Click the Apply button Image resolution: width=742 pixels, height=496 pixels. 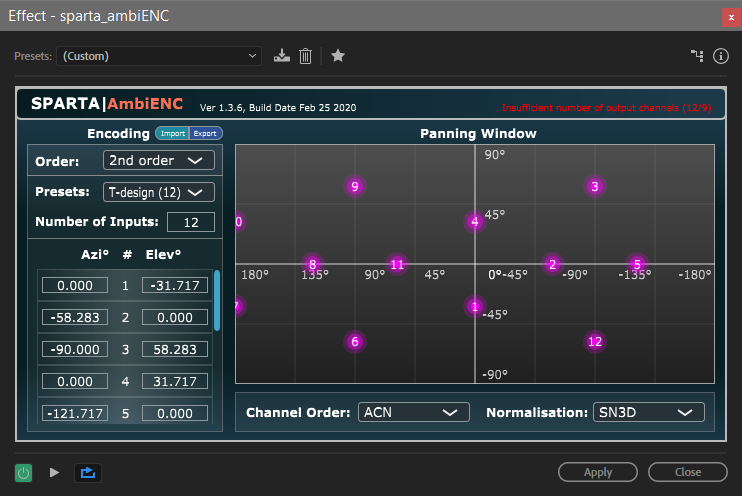pos(598,472)
